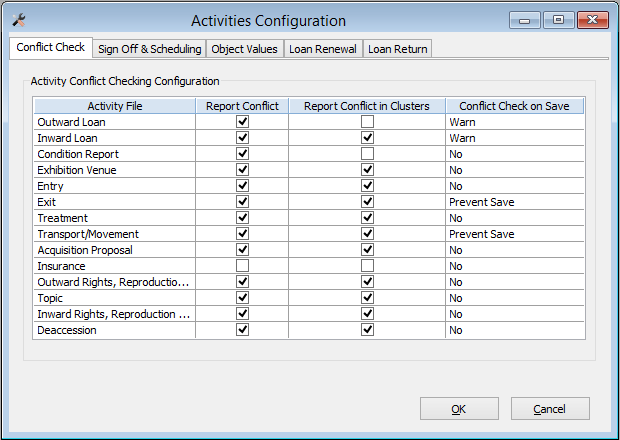The width and height of the screenshot is (620, 440).
Task: Click the Cancel button
Action: (550, 409)
